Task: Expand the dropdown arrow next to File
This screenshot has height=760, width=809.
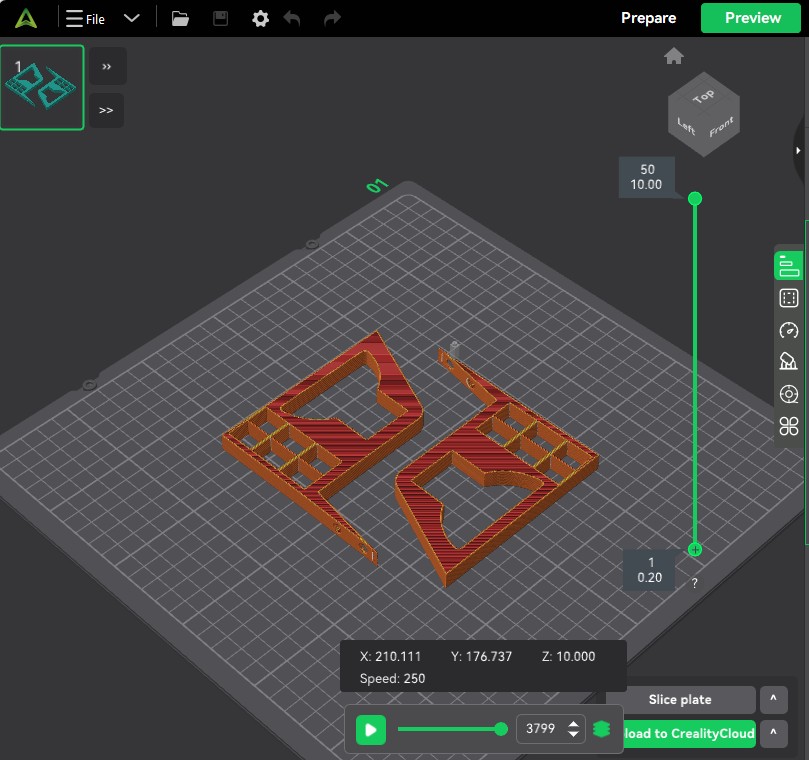Action: (131, 18)
